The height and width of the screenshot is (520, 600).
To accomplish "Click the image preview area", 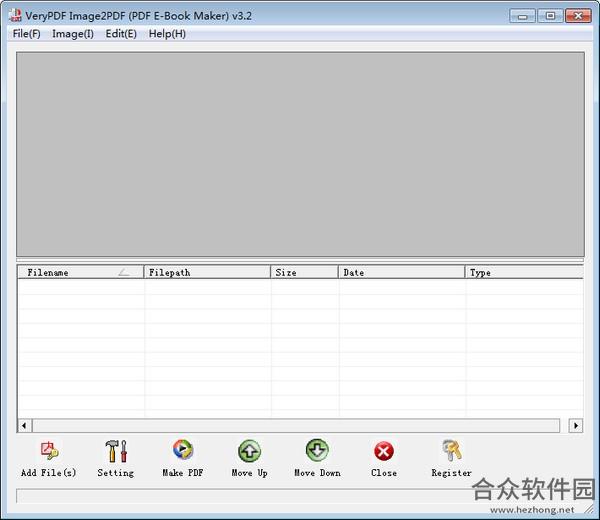I will click(300, 154).
